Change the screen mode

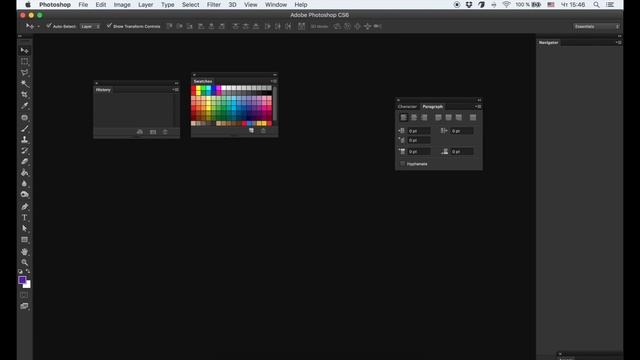(24, 306)
